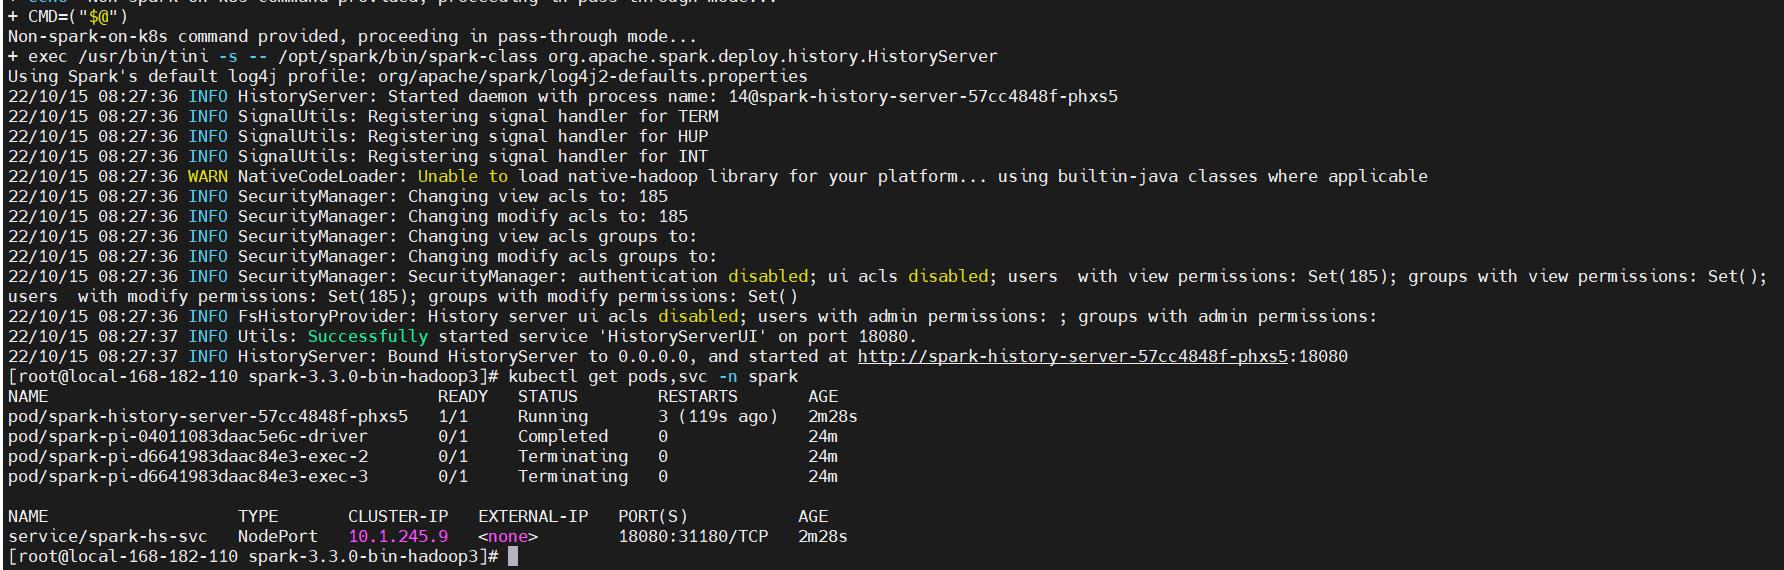1784x570 pixels.
Task: Click the '3 (119s ago)' restarts value
Action: click(718, 416)
